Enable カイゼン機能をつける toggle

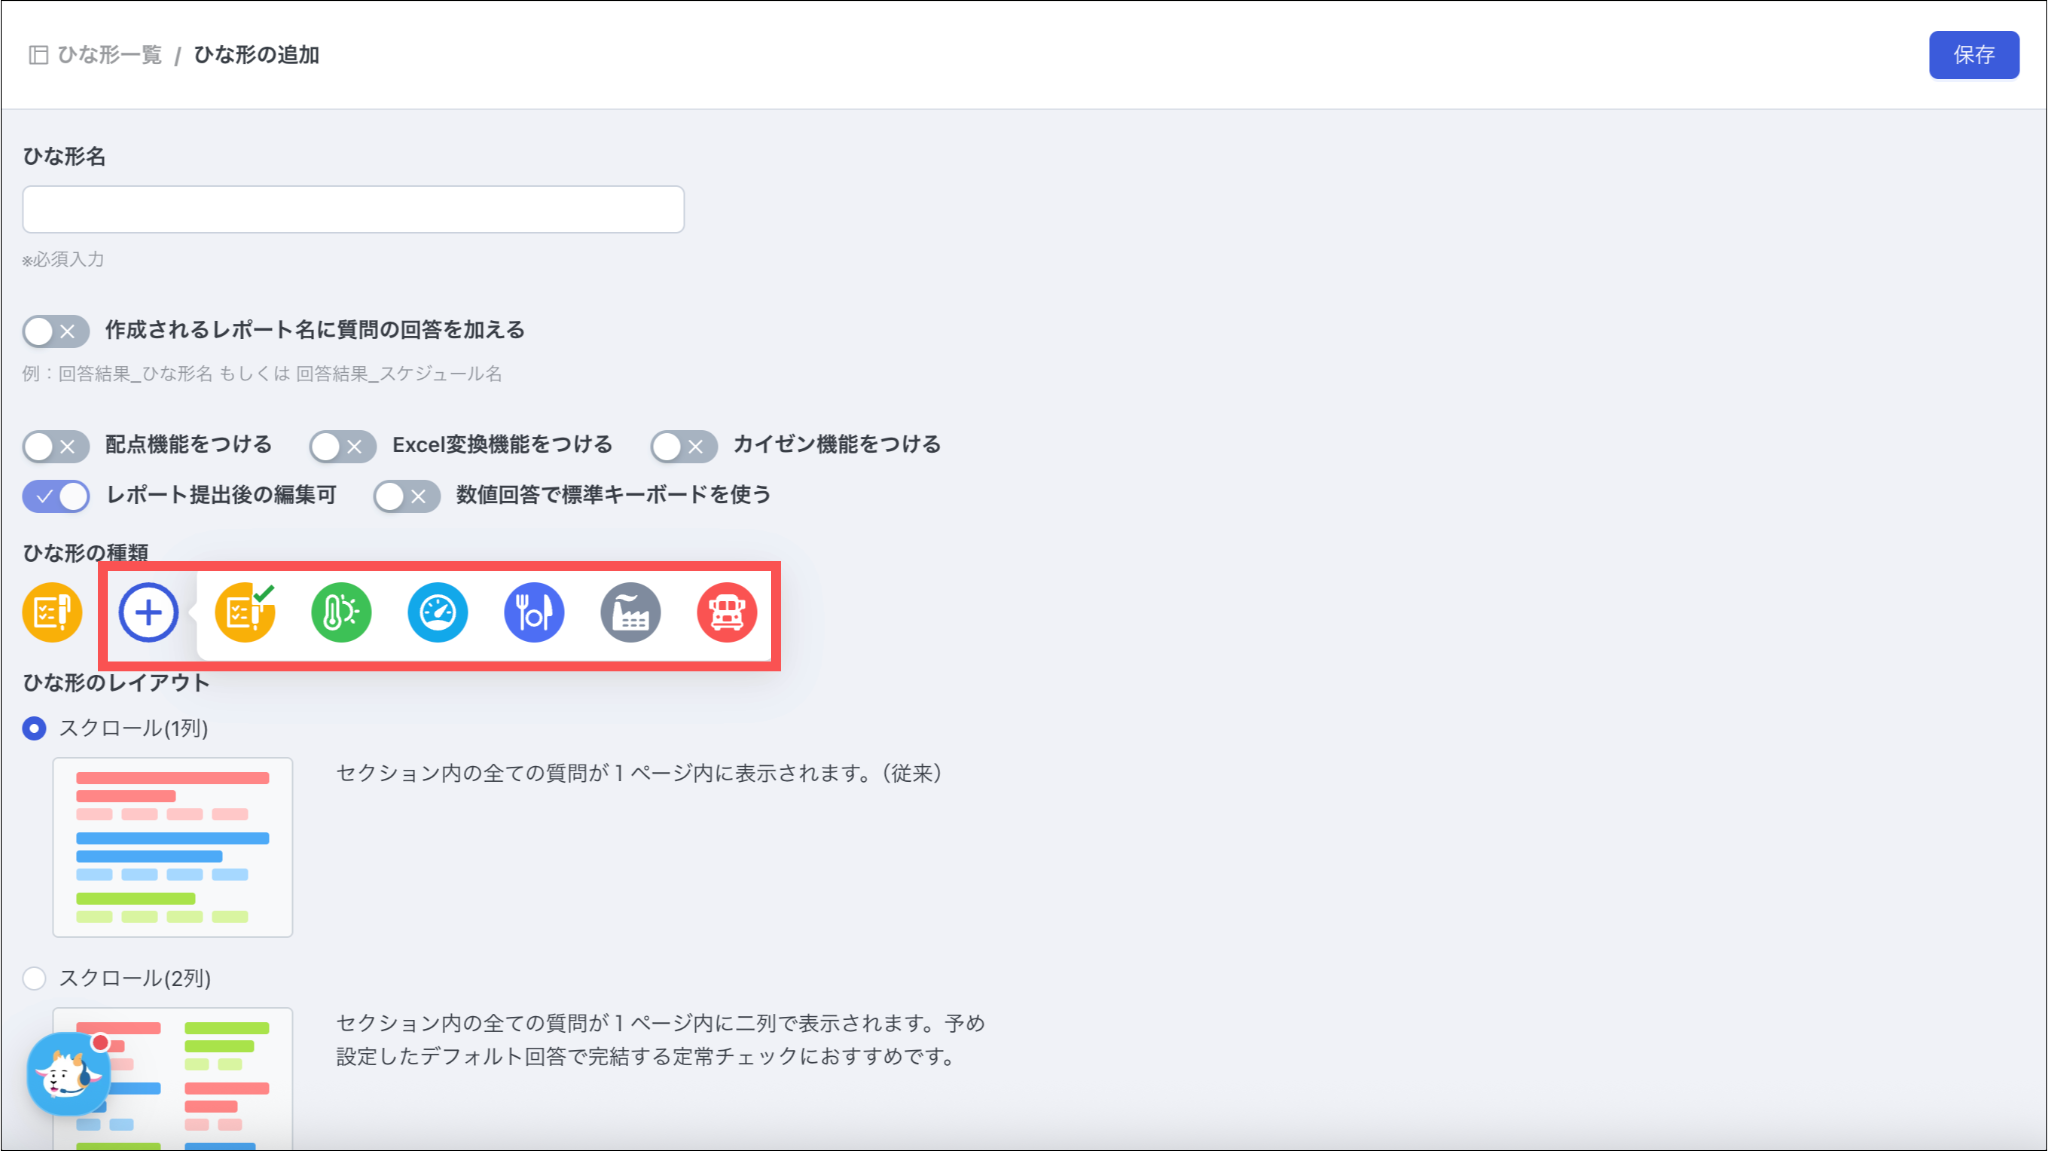click(684, 446)
